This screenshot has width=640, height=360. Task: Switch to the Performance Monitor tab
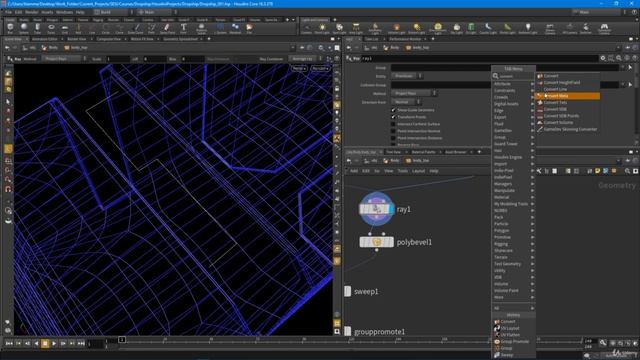(x=405, y=39)
